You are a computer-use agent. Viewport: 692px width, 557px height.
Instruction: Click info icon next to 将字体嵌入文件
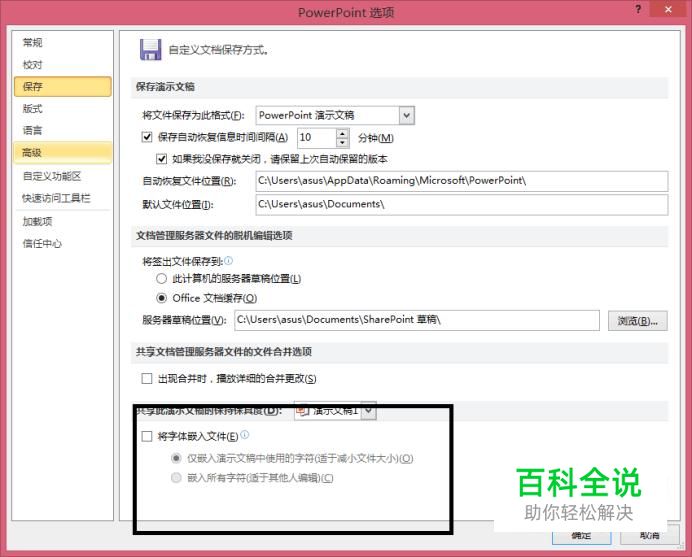tap(245, 435)
